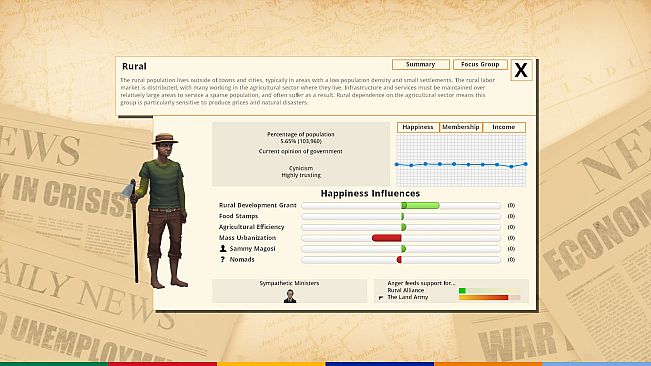This screenshot has height=366, width=651.
Task: Select the Sammy Magosi minister label
Action: 252,249
